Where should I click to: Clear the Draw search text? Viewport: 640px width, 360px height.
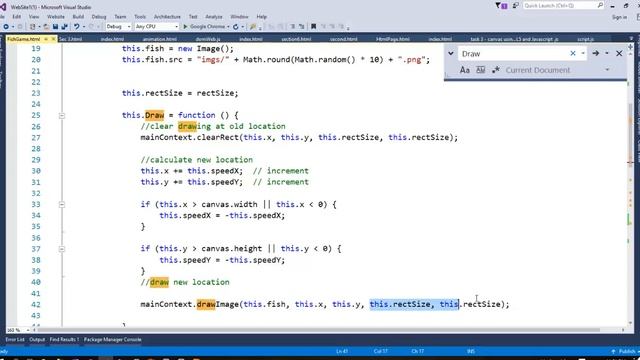coord(573,53)
